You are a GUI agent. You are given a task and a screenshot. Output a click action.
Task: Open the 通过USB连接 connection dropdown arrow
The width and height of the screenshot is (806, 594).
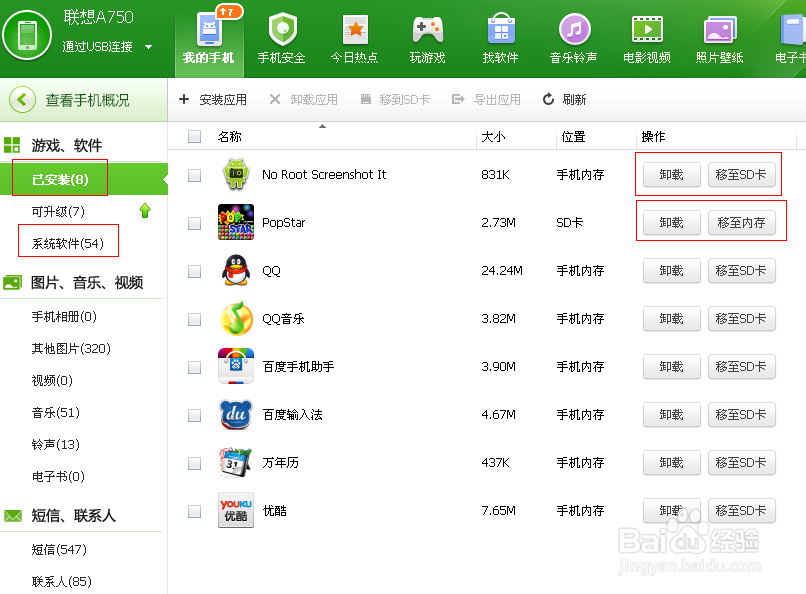[x=149, y=47]
